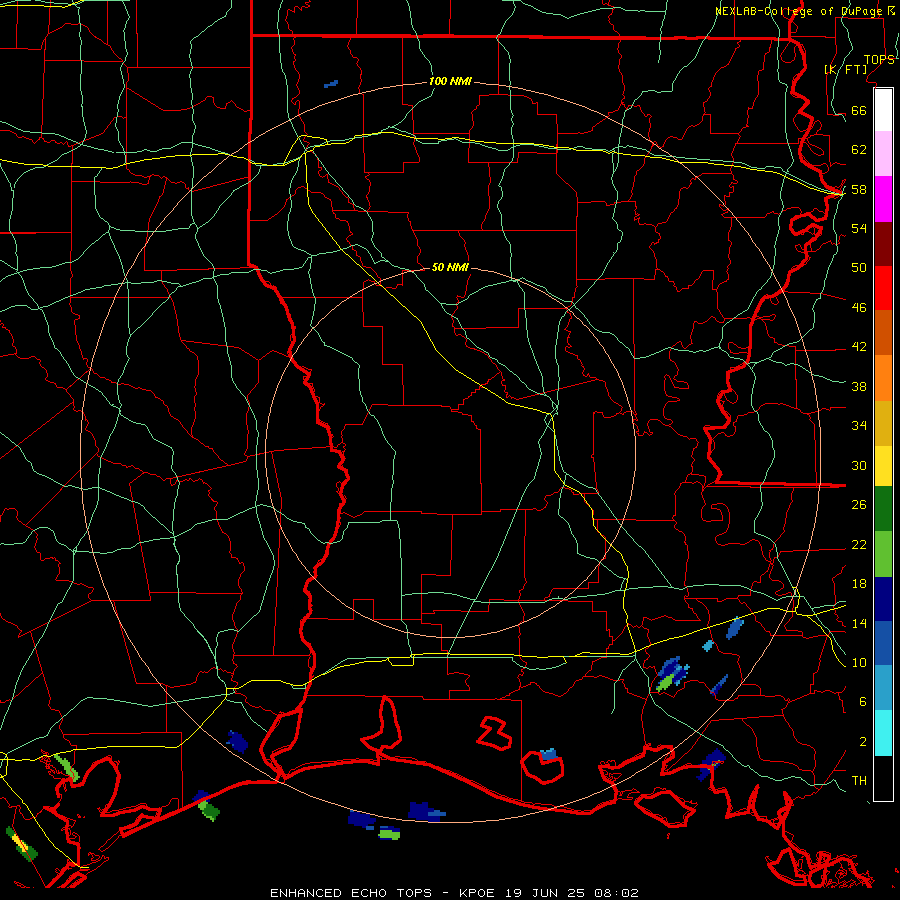Click the blue echo inside the red lake outline
The width and height of the screenshot is (900, 900).
548,754
